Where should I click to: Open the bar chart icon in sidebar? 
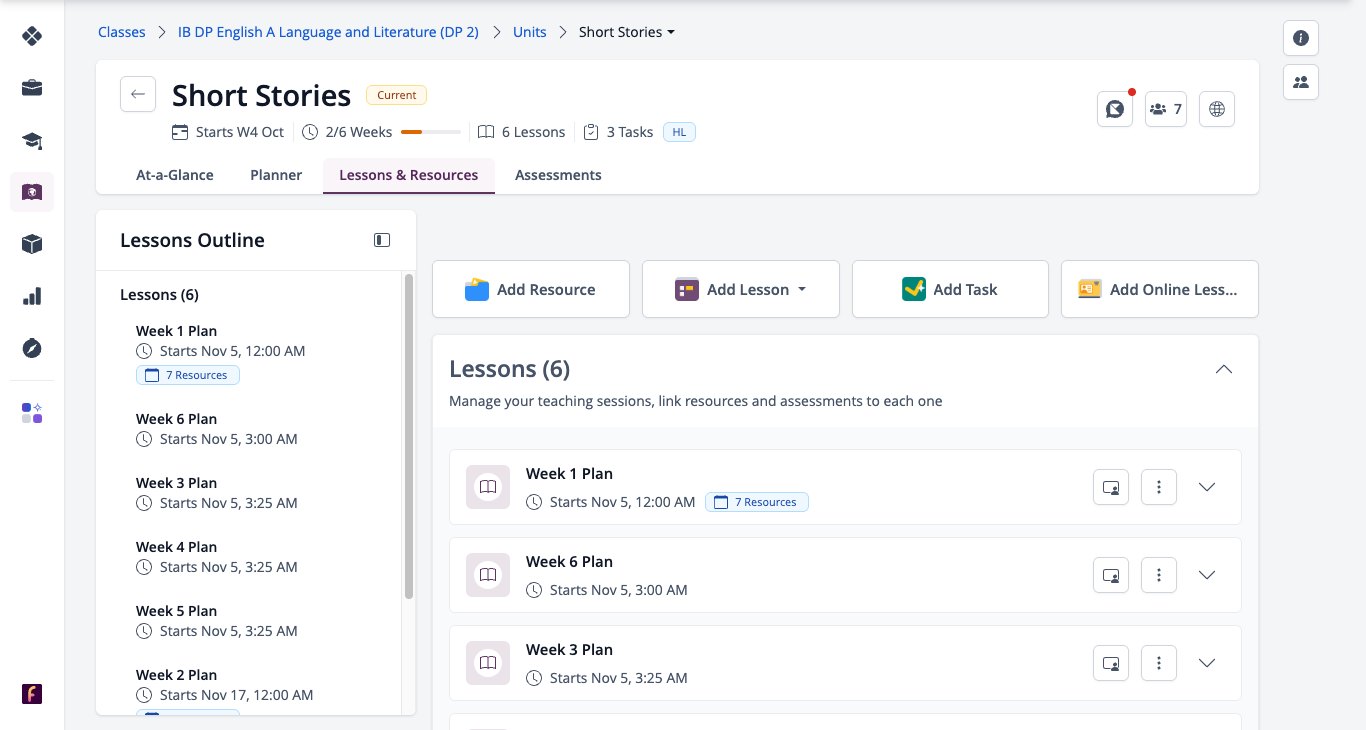coord(32,296)
